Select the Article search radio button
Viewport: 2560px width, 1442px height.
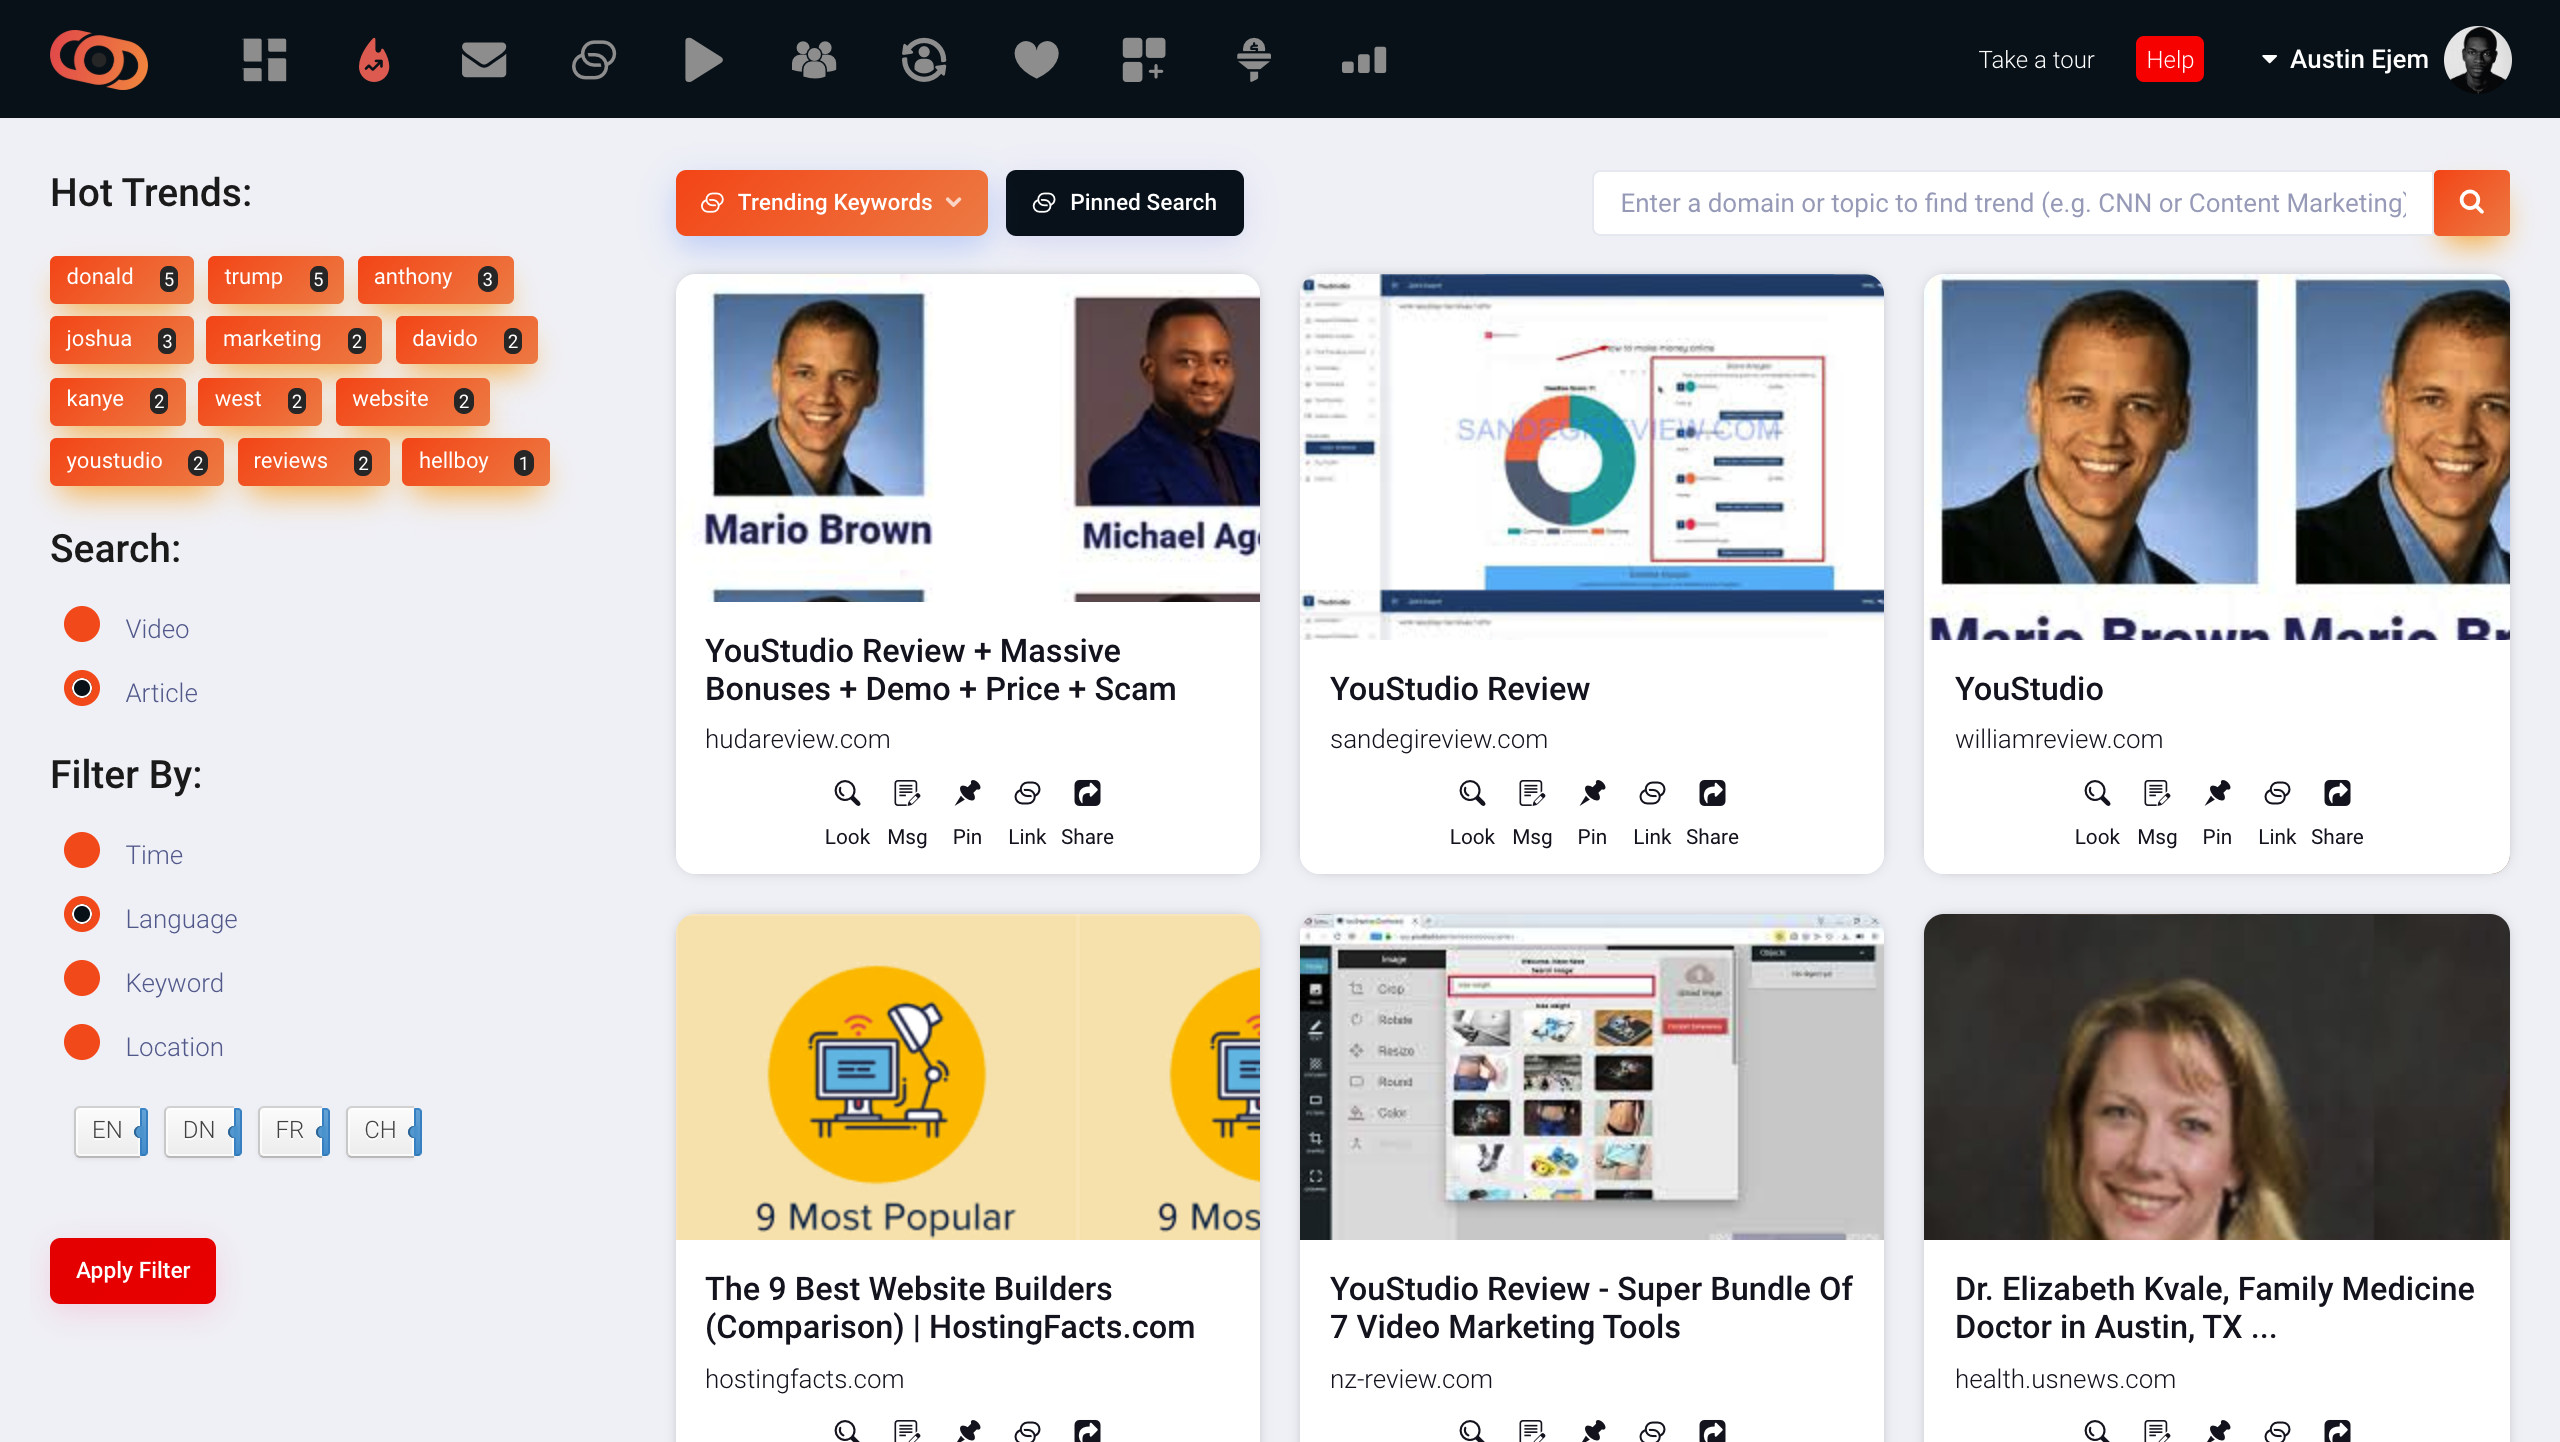[x=82, y=689]
